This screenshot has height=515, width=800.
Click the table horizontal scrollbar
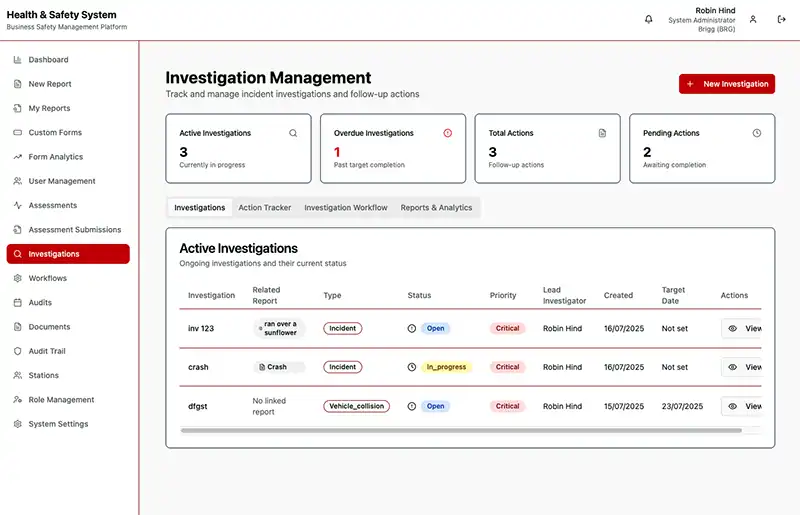click(x=461, y=431)
